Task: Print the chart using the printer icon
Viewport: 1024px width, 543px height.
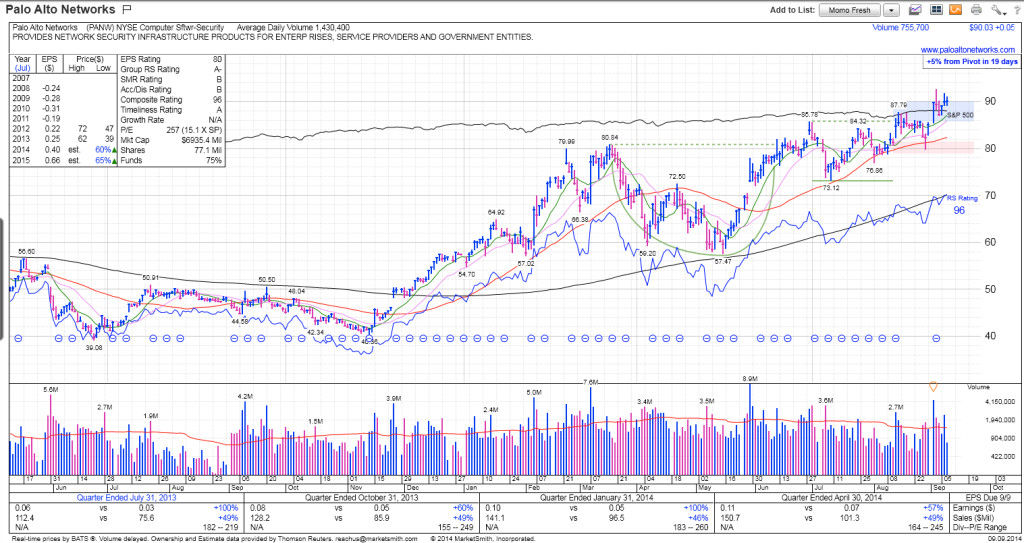Action: click(976, 10)
